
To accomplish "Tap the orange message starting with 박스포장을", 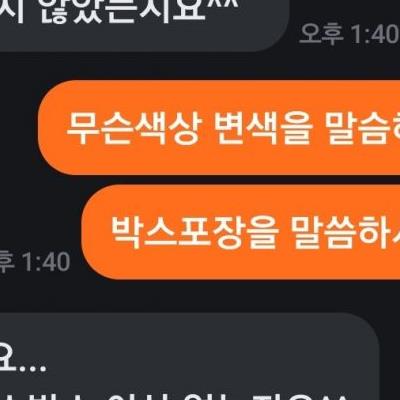I will 241,232.
